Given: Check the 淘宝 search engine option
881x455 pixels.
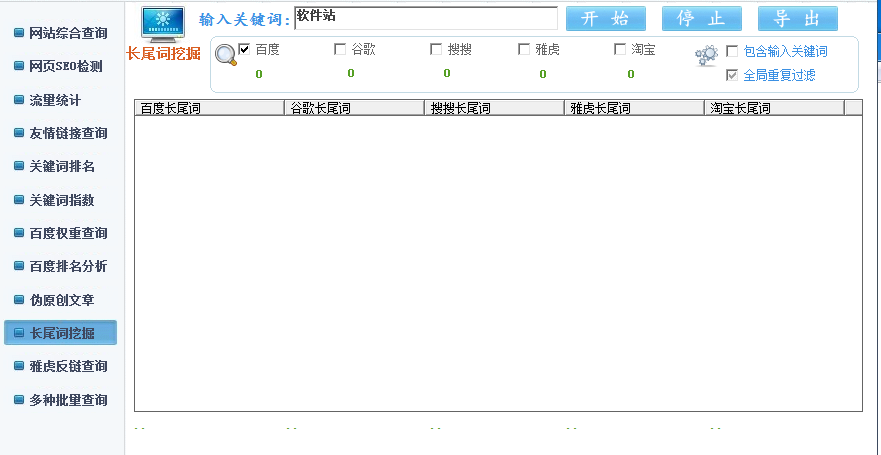Looking at the screenshot, I should pyautogui.click(x=621, y=49).
